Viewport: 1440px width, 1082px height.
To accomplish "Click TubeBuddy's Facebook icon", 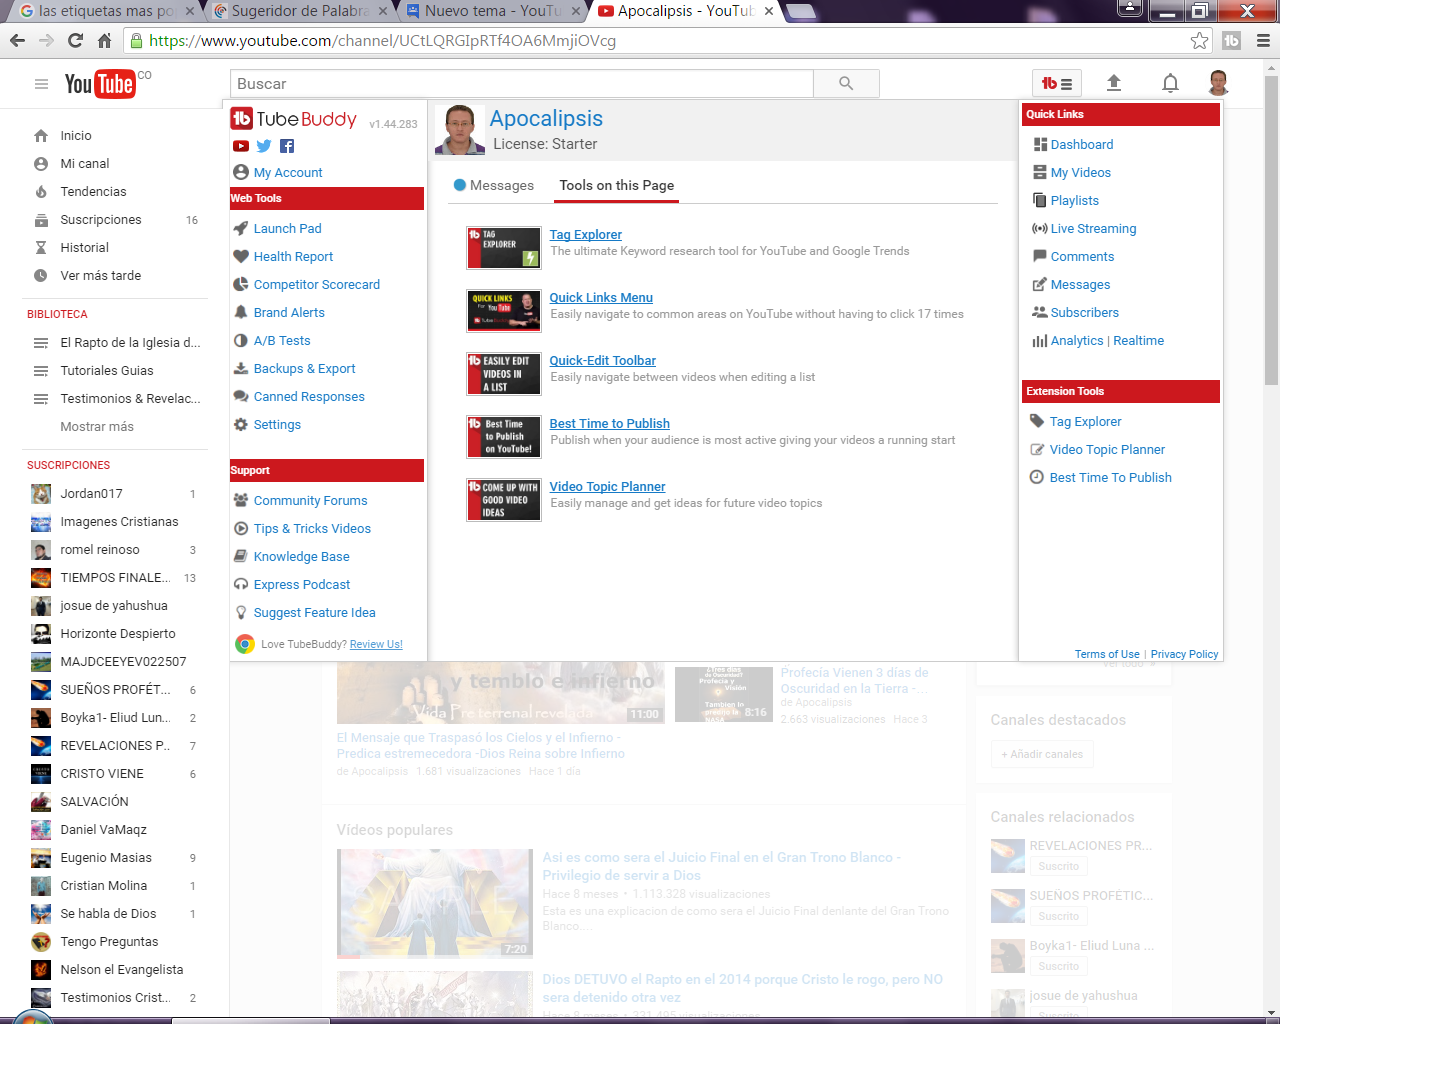I will click(x=287, y=146).
